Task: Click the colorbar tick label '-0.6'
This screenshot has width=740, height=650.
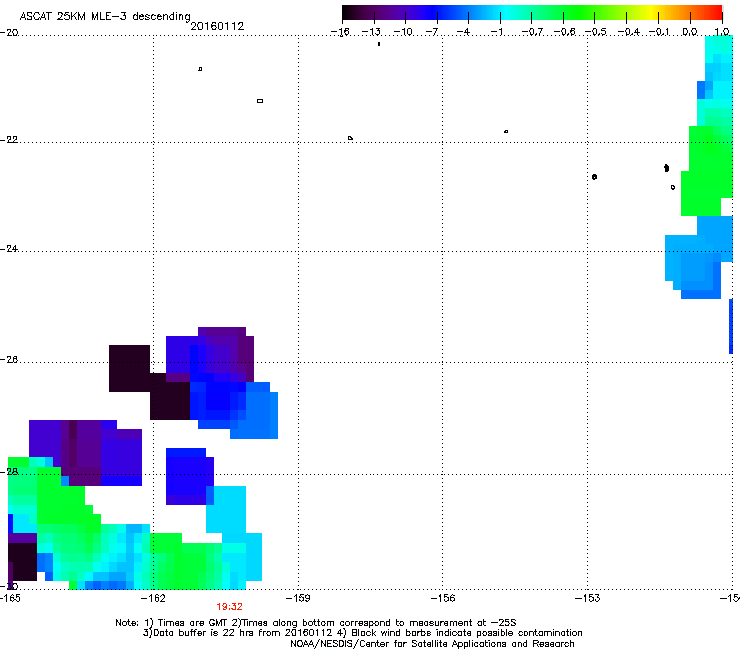Action: [x=564, y=32]
